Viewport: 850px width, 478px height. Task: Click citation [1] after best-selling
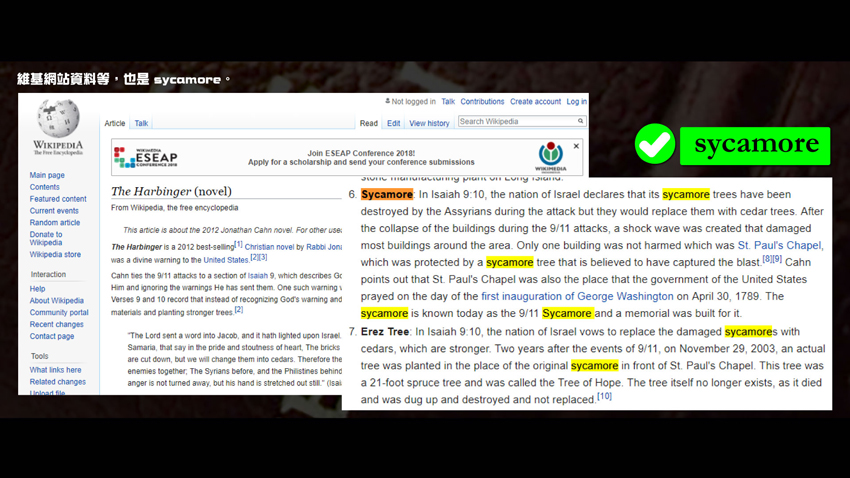click(239, 244)
